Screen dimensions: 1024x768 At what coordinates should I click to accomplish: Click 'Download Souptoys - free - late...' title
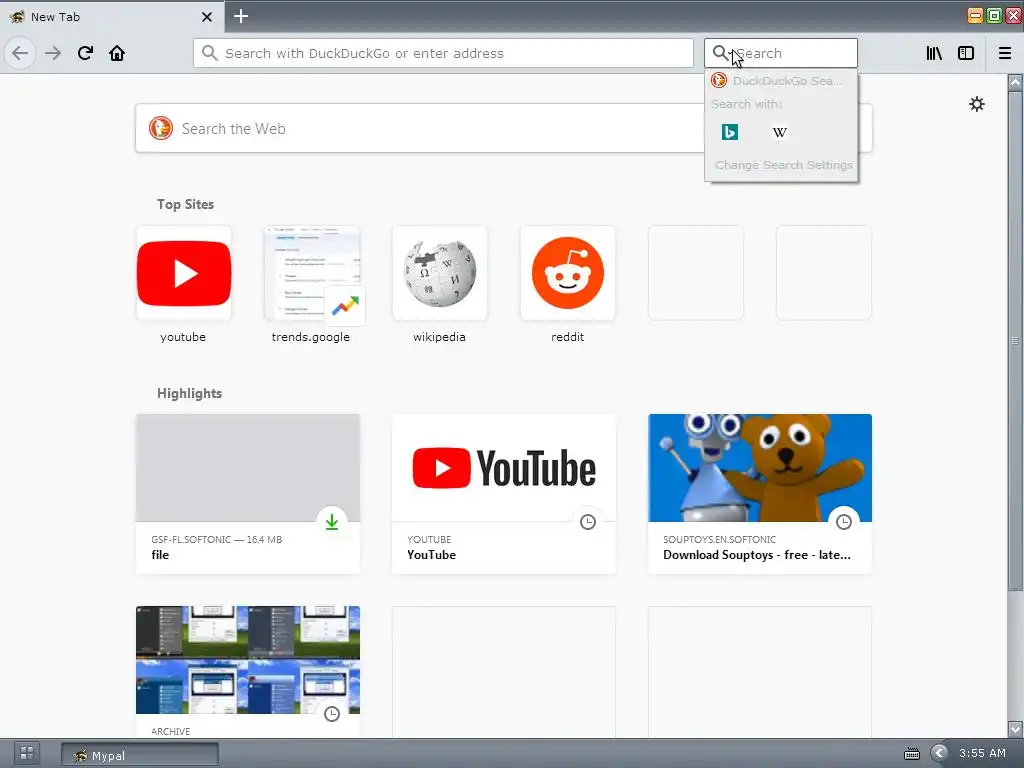tap(757, 555)
